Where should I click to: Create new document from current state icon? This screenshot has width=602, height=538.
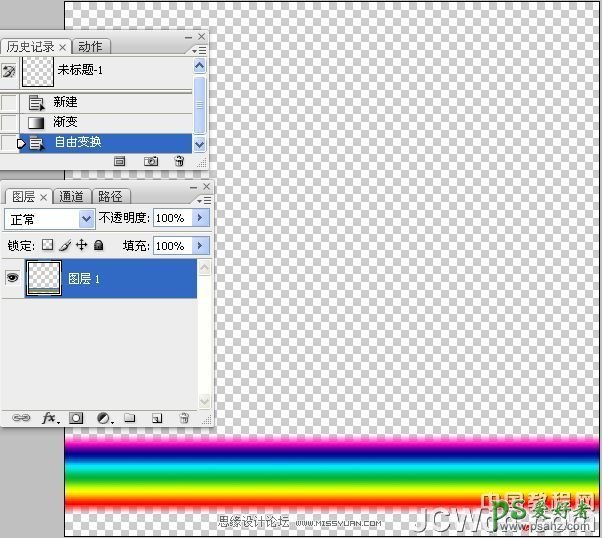[120, 160]
